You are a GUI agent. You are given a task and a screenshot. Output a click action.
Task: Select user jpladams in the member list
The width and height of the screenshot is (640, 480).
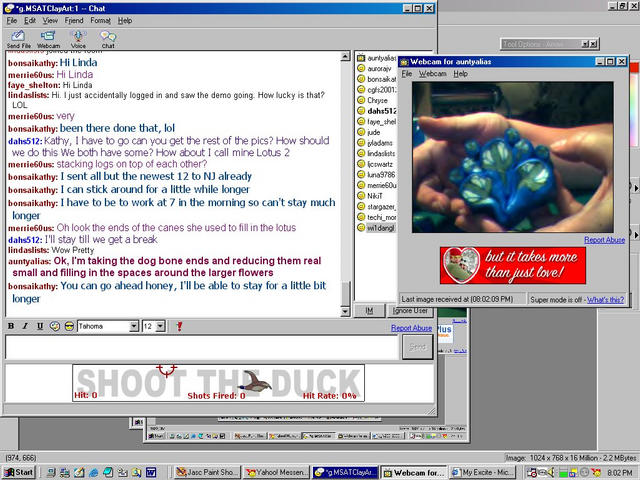tap(375, 142)
